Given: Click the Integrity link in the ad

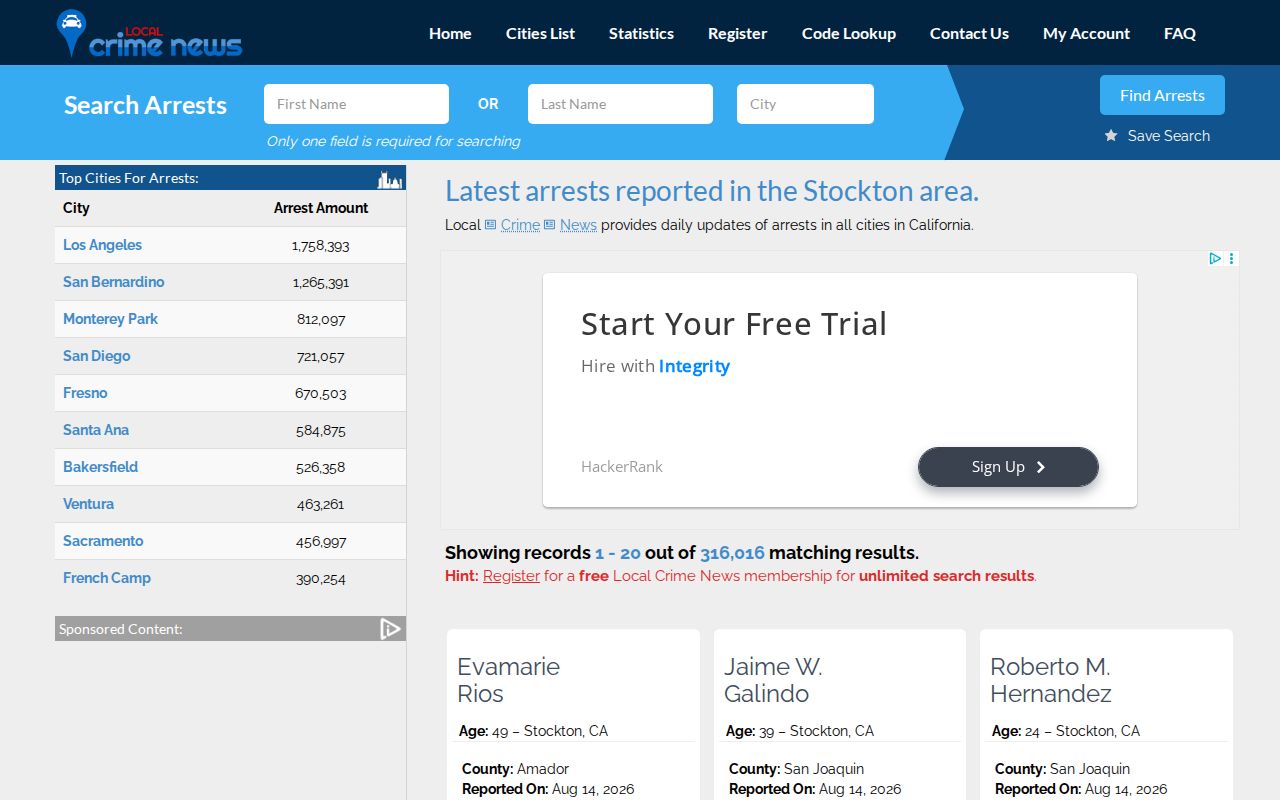Looking at the screenshot, I should click(694, 366).
